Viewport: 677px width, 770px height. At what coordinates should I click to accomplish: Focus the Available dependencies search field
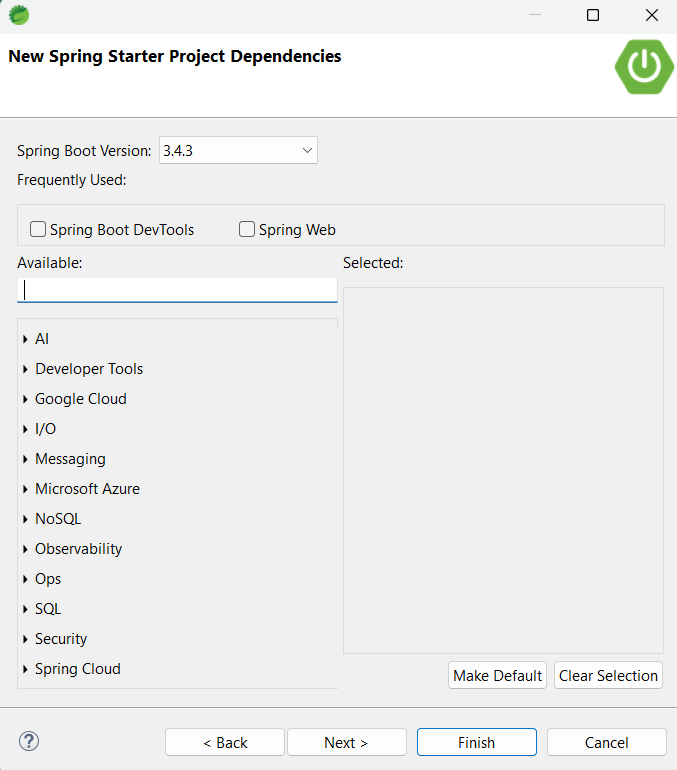[177, 290]
